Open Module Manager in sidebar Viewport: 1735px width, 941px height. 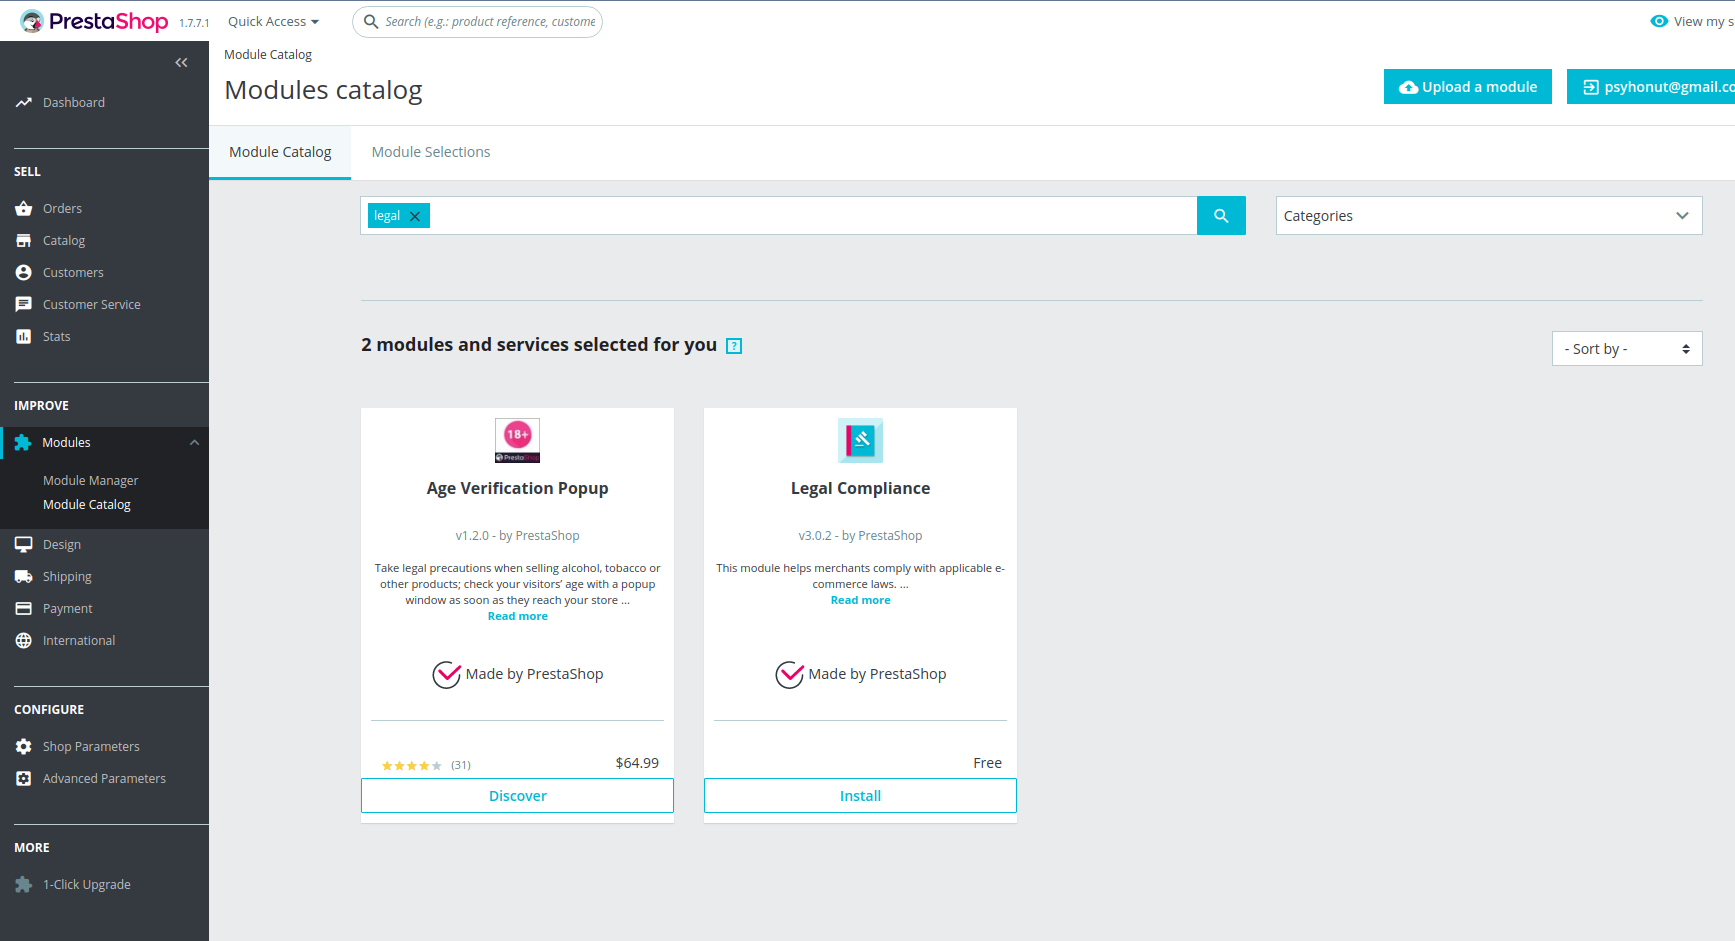[x=90, y=481]
